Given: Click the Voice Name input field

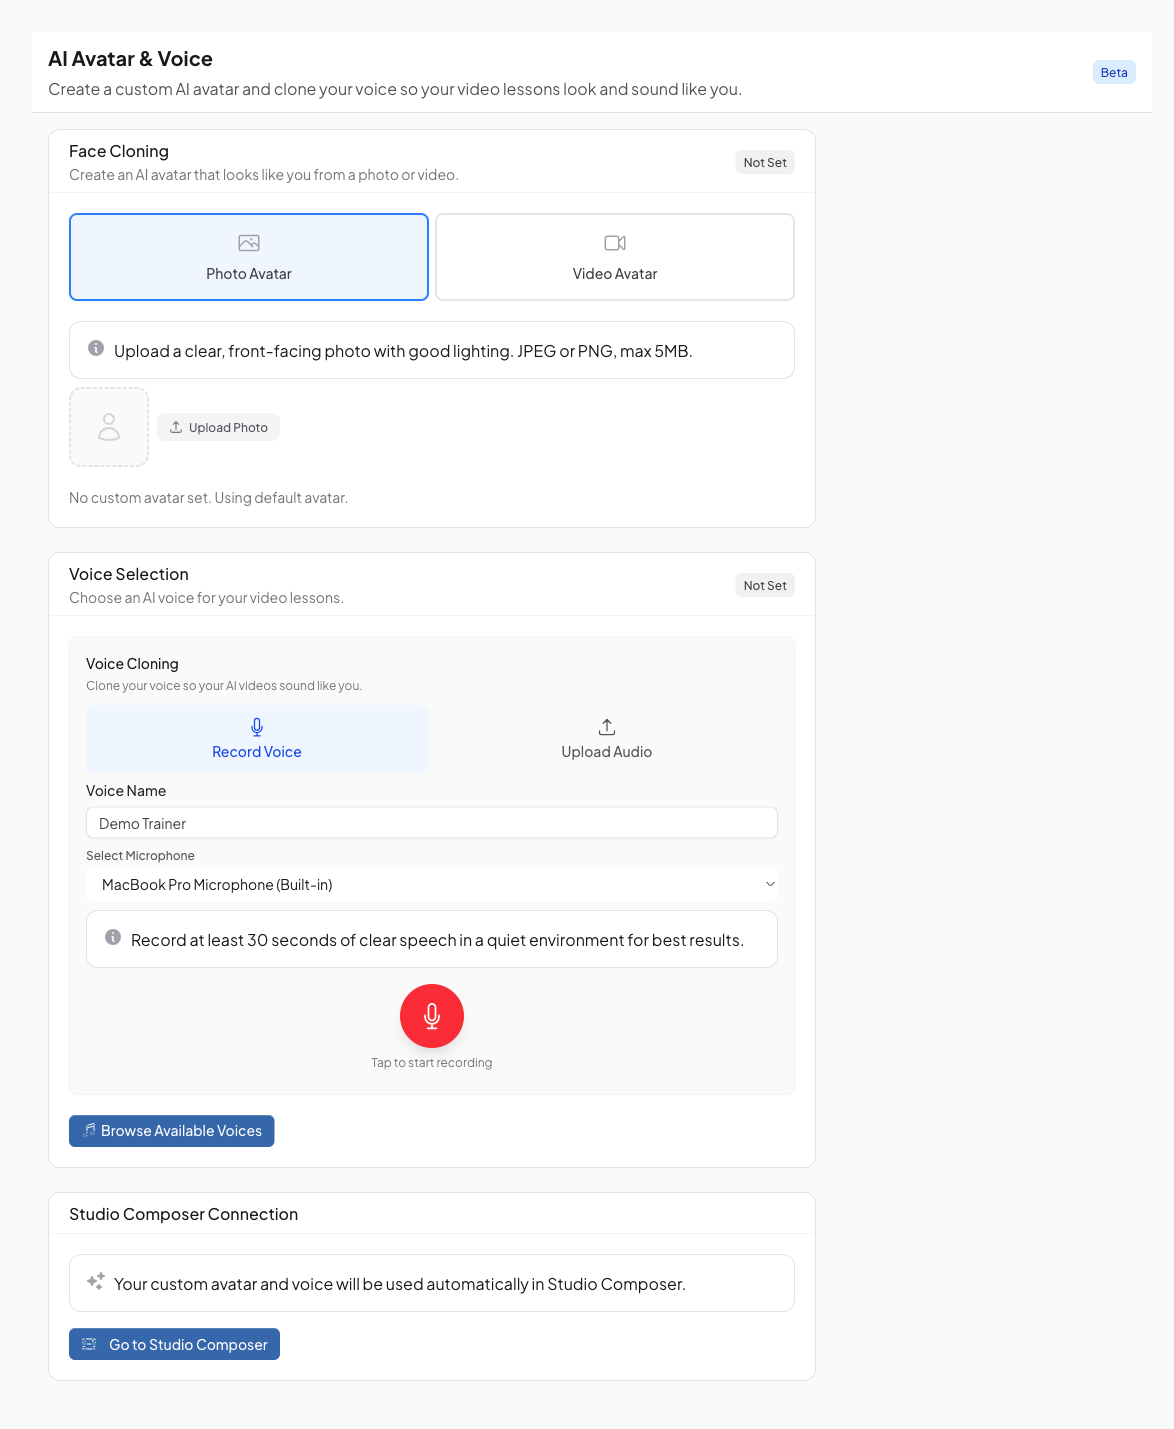Looking at the screenshot, I should coord(432,823).
